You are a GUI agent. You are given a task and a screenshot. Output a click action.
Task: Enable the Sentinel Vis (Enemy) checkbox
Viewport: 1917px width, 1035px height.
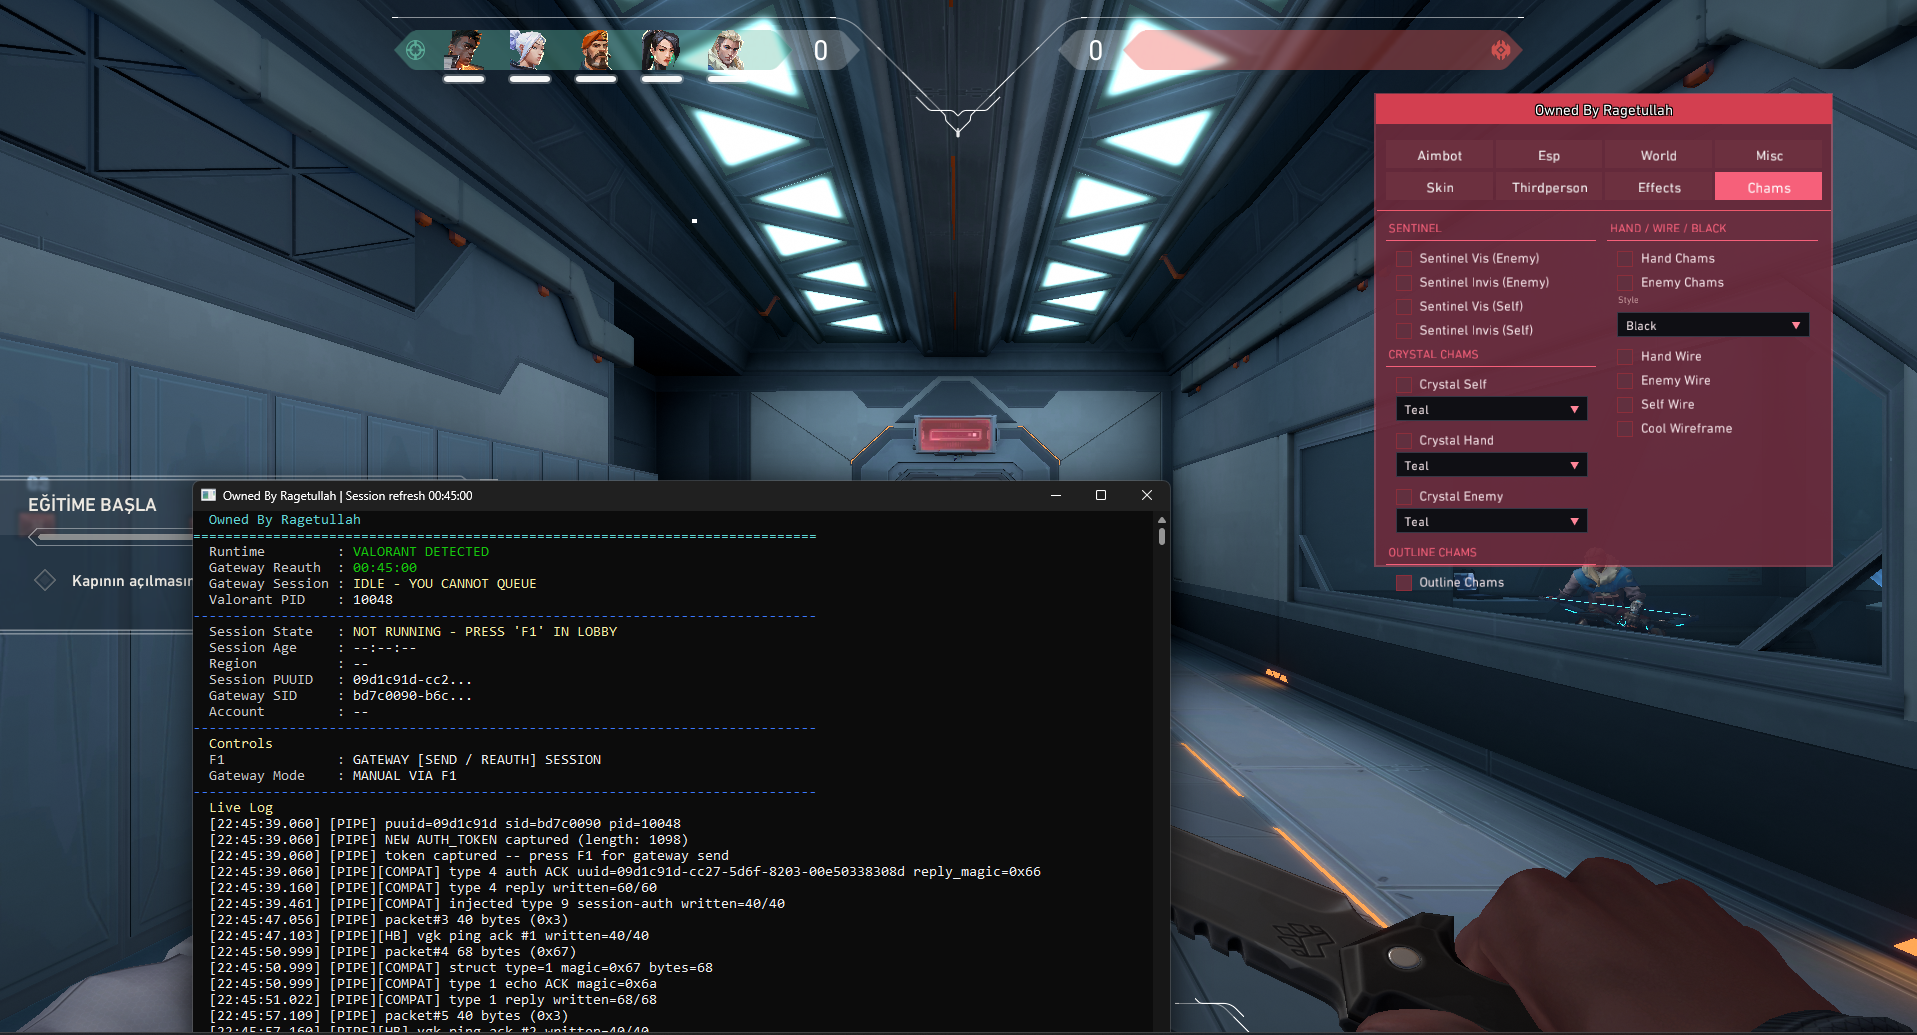[1404, 258]
